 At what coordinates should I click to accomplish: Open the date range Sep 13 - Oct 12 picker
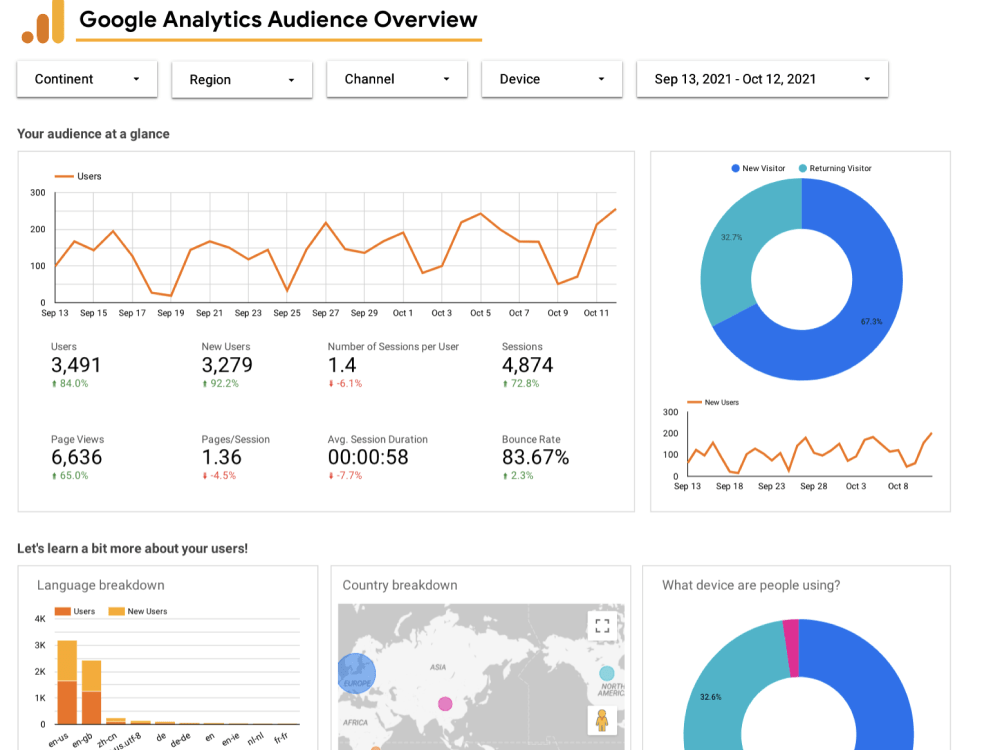[x=762, y=79]
